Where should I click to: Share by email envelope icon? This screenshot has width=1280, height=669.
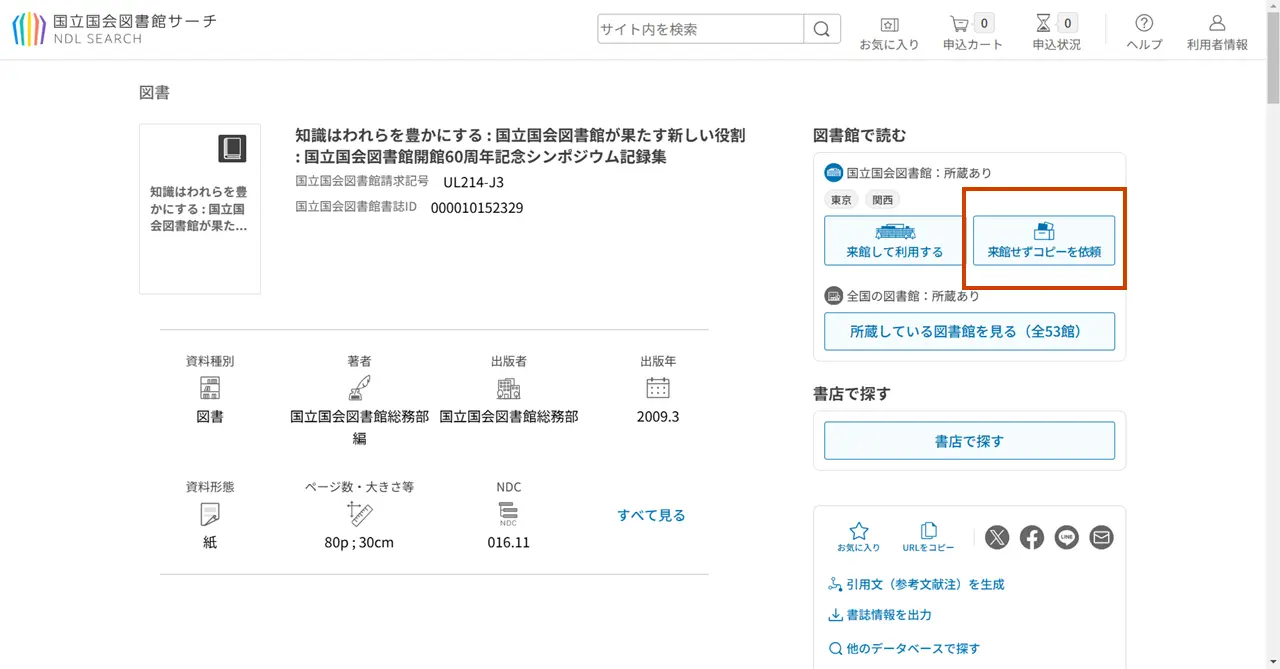[x=1101, y=537]
